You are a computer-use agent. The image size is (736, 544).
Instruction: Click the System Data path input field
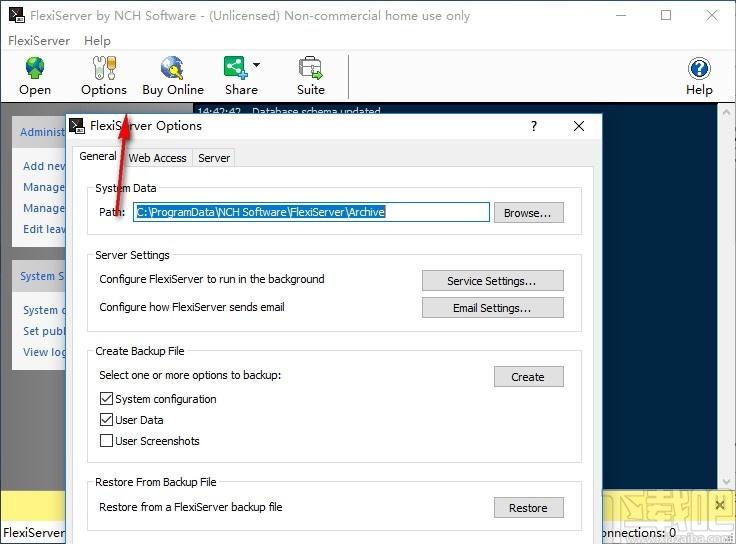311,212
